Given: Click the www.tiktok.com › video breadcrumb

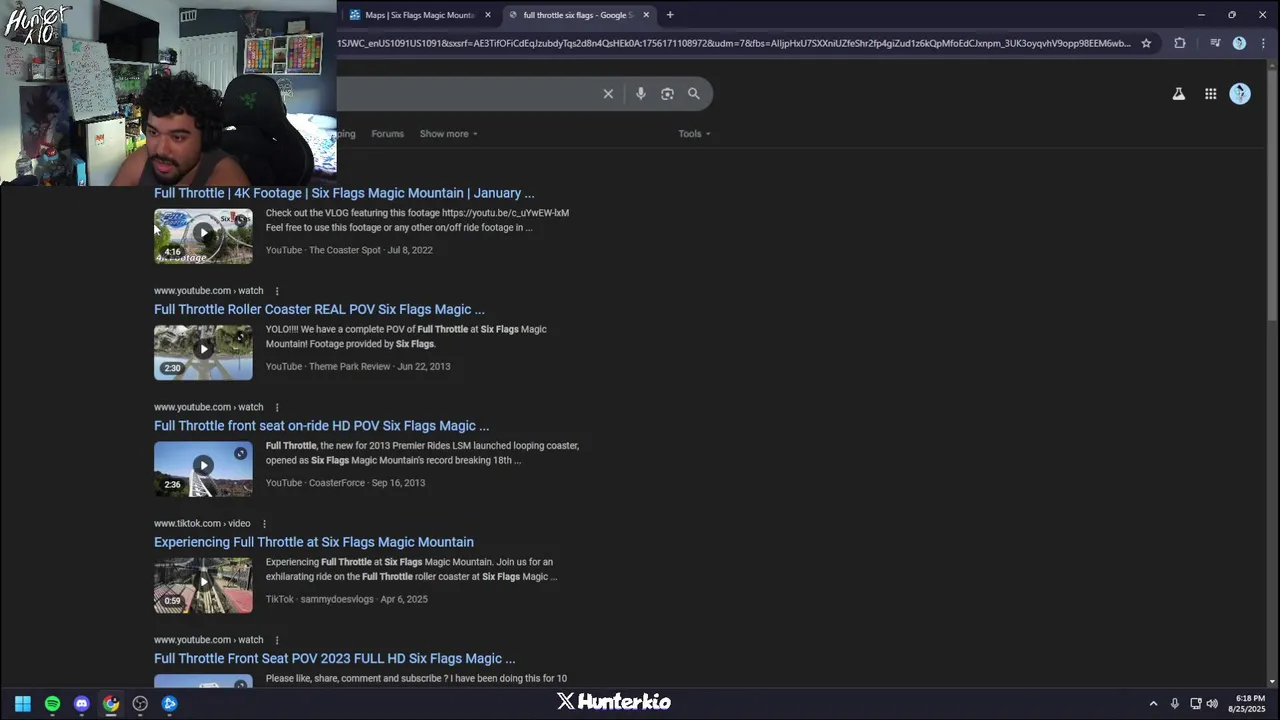Looking at the screenshot, I should (x=202, y=524).
